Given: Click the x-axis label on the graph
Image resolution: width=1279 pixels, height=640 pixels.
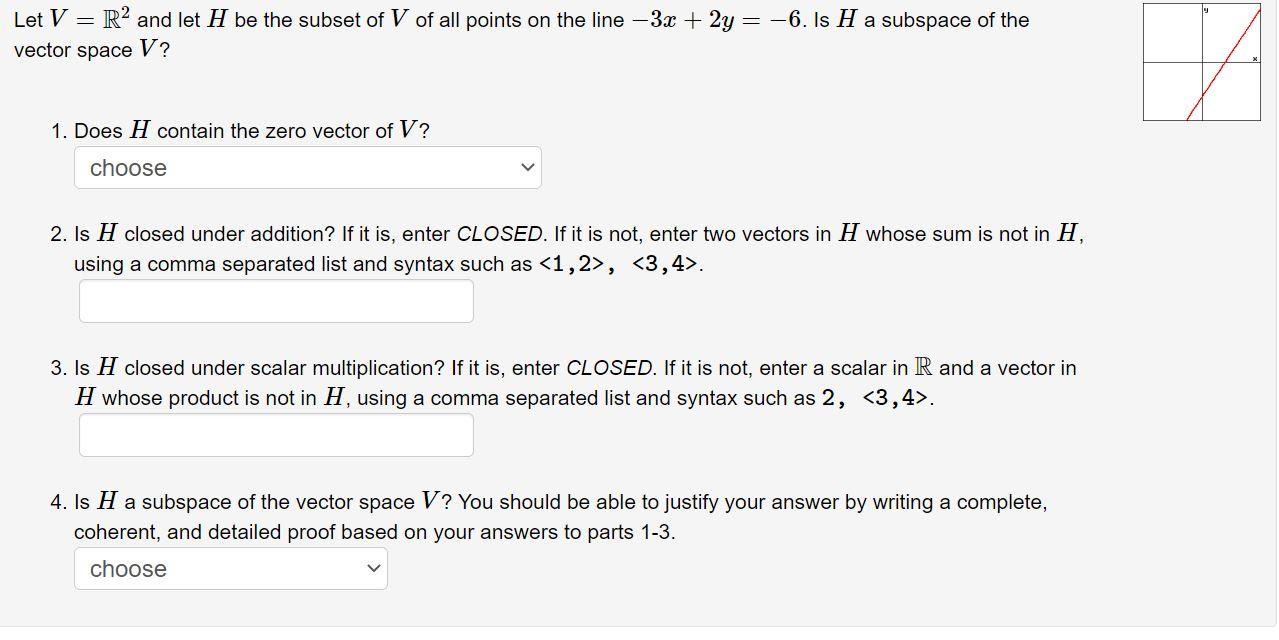Looking at the screenshot, I should 1254,58.
